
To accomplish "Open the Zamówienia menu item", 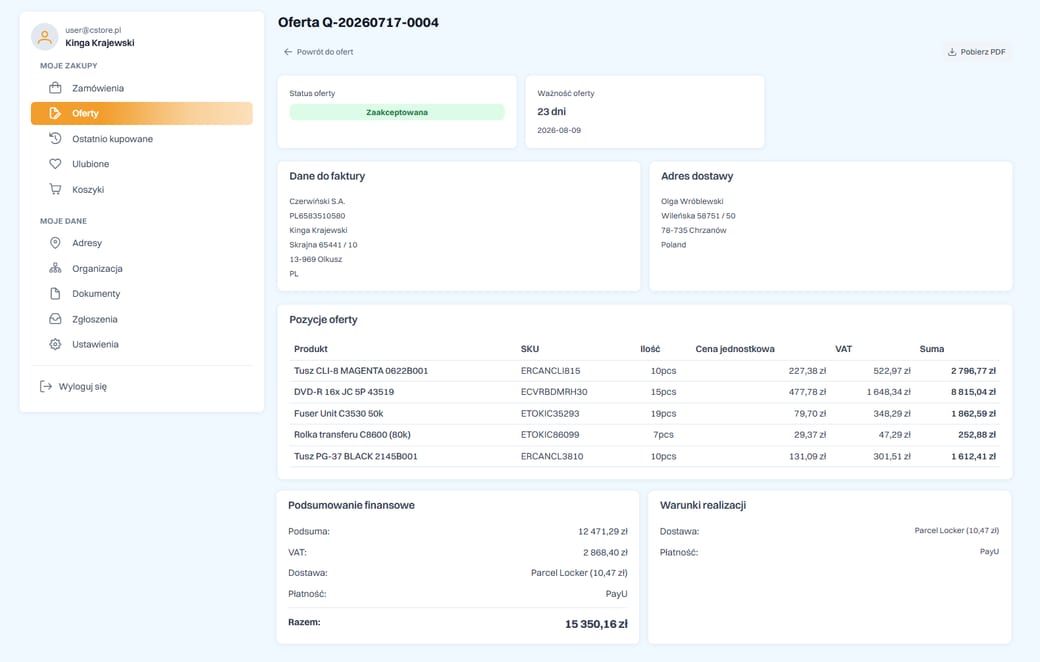I will tap(141, 88).
